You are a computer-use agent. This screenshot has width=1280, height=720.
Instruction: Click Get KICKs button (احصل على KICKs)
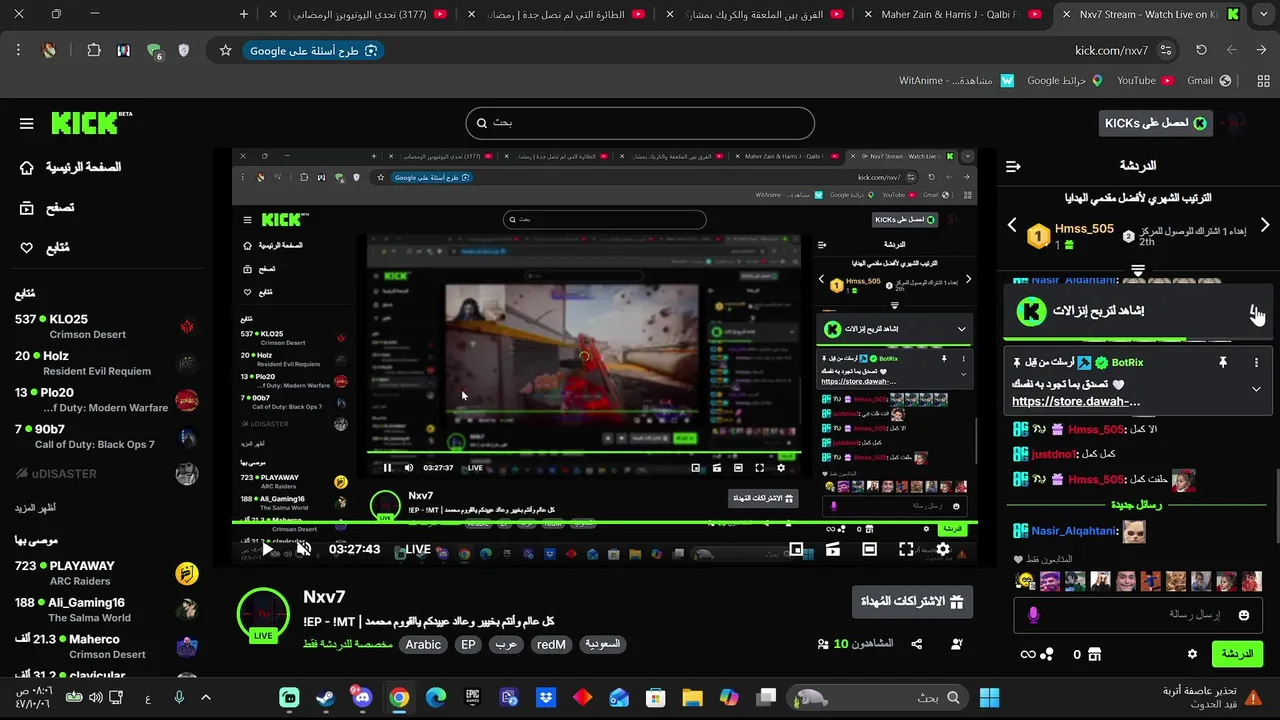point(1155,123)
